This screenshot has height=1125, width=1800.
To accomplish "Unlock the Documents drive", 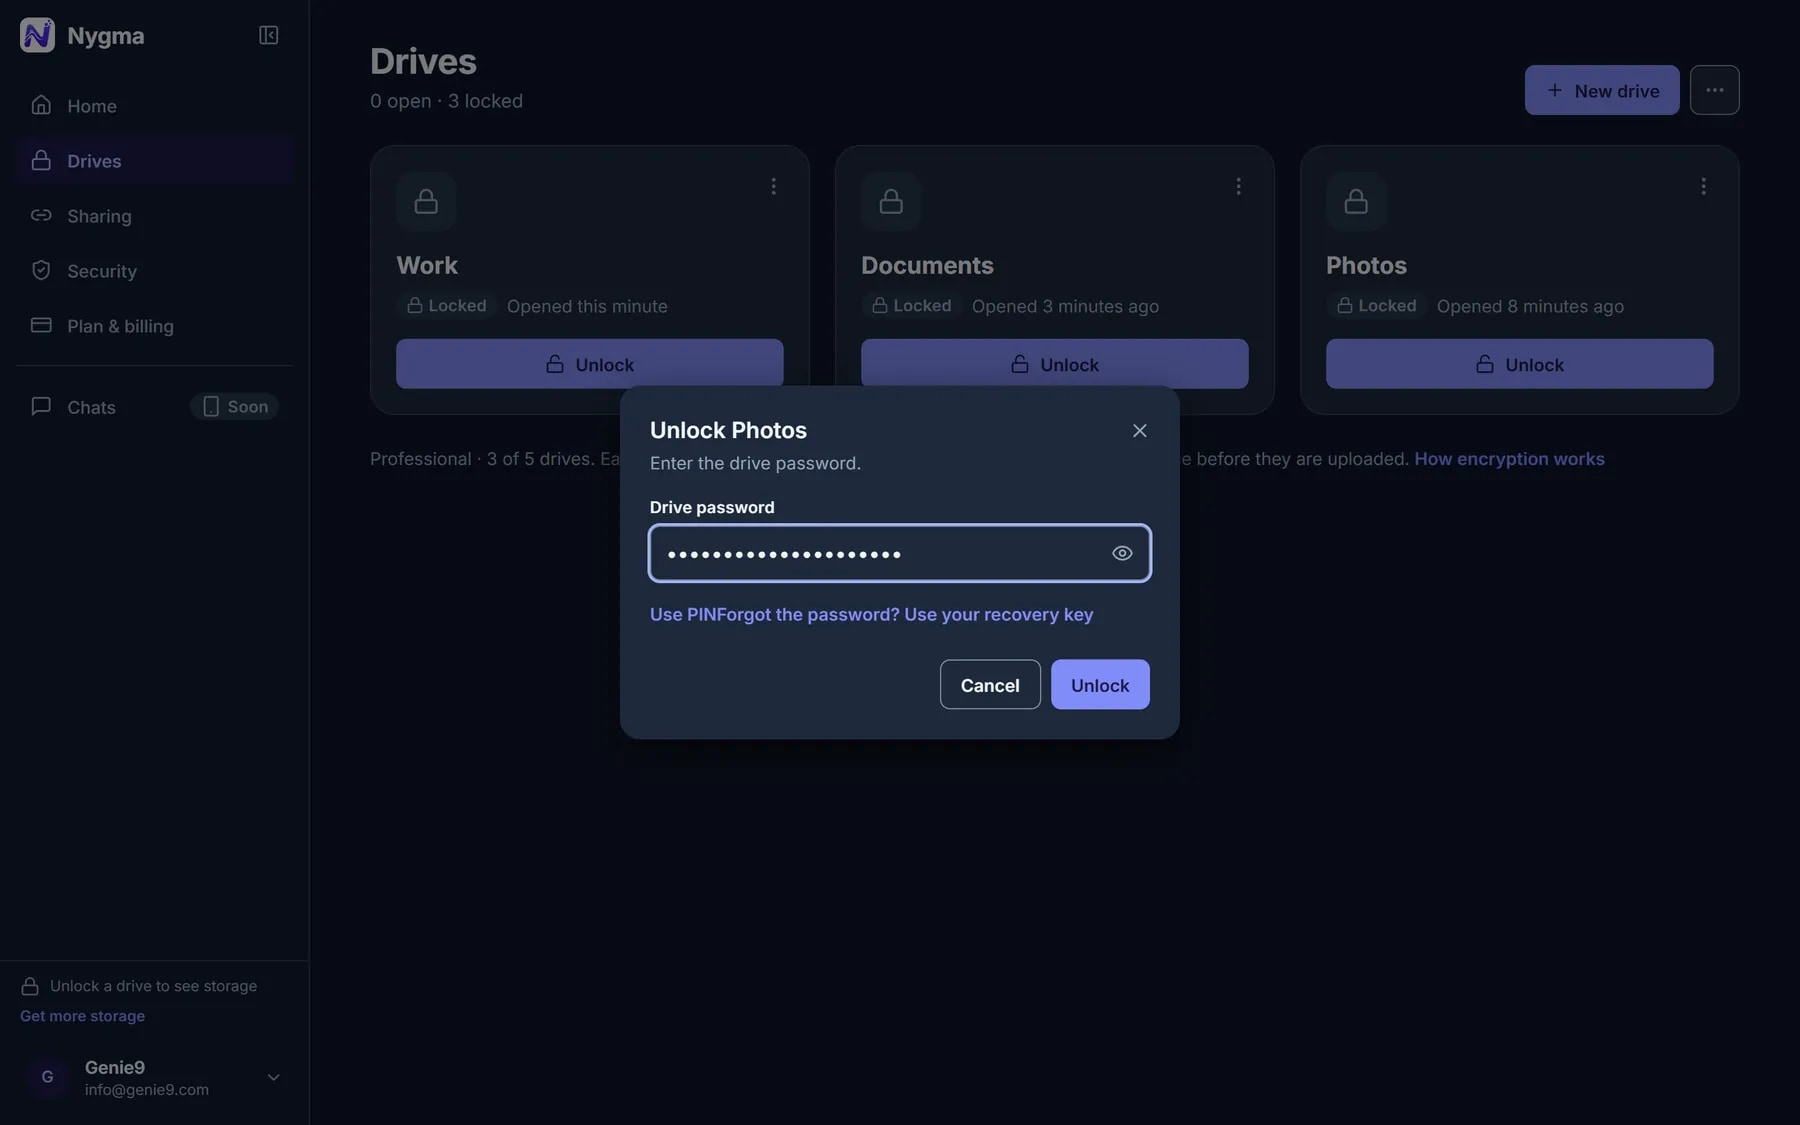I will pyautogui.click(x=1055, y=364).
